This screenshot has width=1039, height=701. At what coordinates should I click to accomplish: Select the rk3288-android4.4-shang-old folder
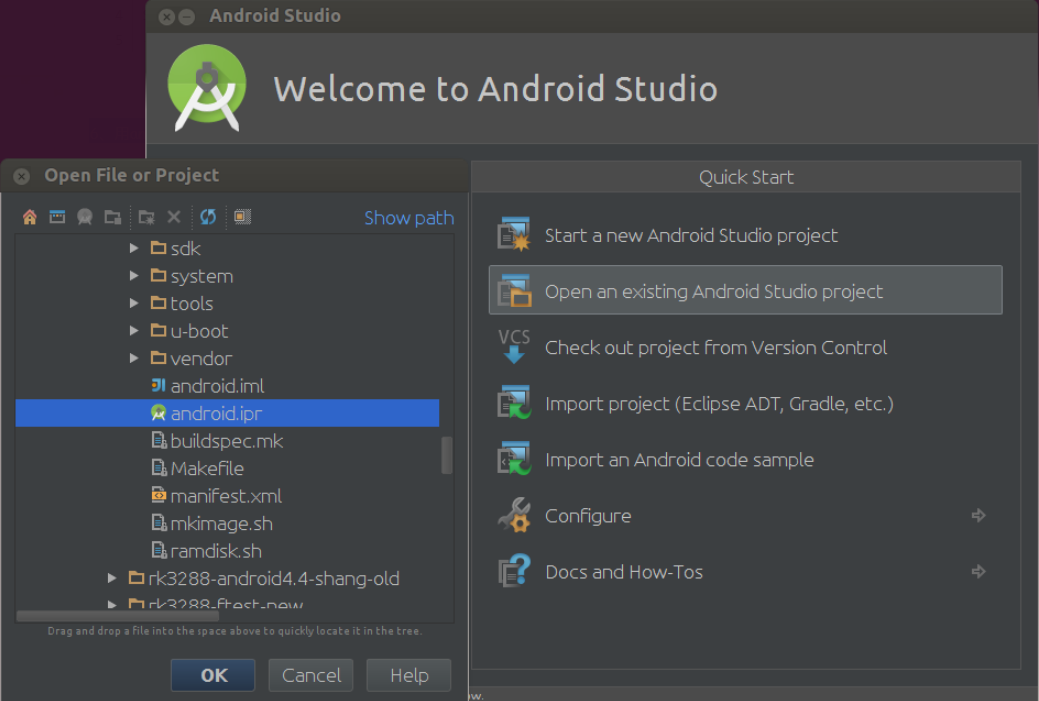274,578
